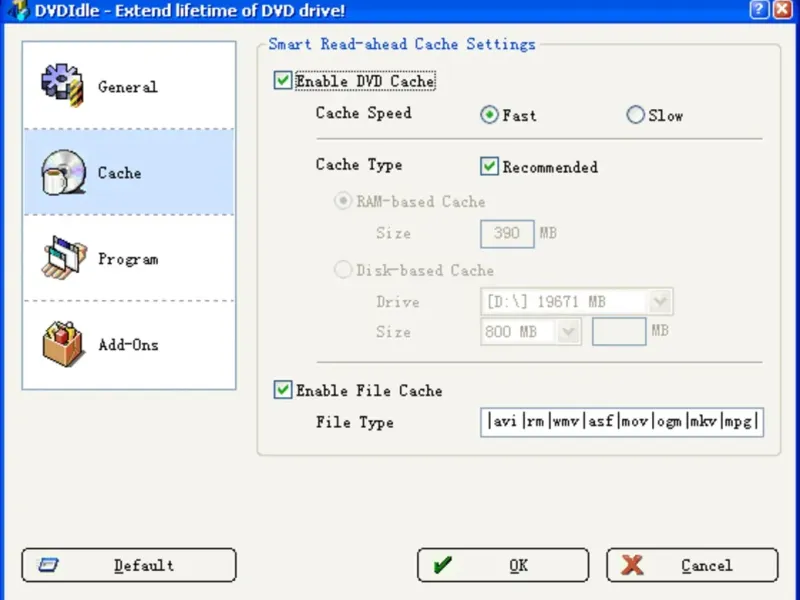The width and height of the screenshot is (800, 600).
Task: Open the Add-Ons tab label
Action: (128, 345)
